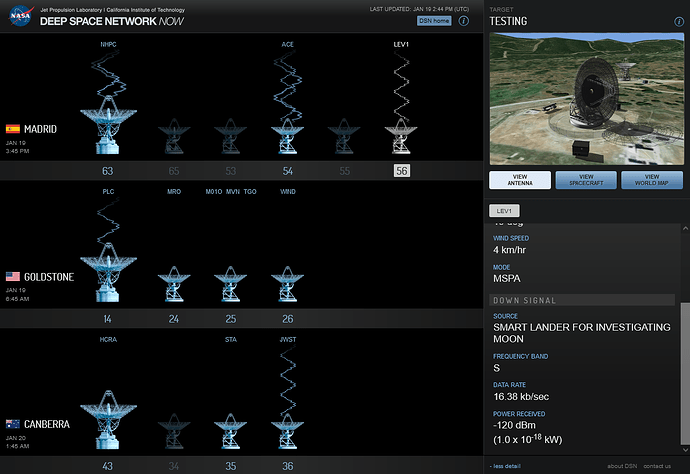Viewport: 690px width, 474px height.
Task: Click the MRO label above dish 24
Action: click(x=174, y=192)
